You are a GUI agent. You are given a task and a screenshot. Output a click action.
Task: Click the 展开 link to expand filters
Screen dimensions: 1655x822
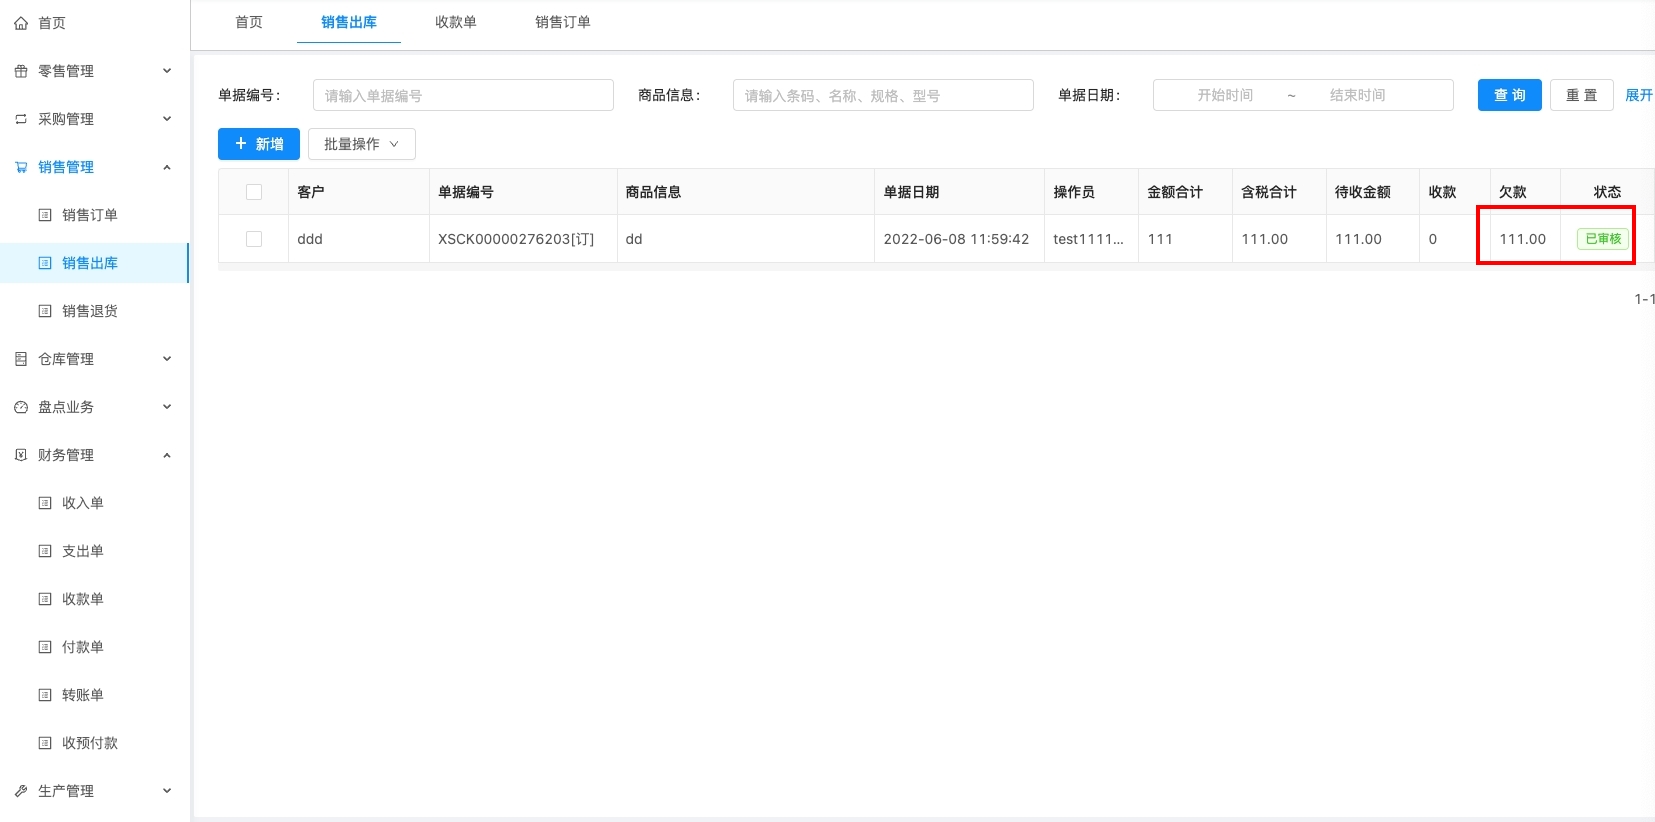click(1639, 95)
